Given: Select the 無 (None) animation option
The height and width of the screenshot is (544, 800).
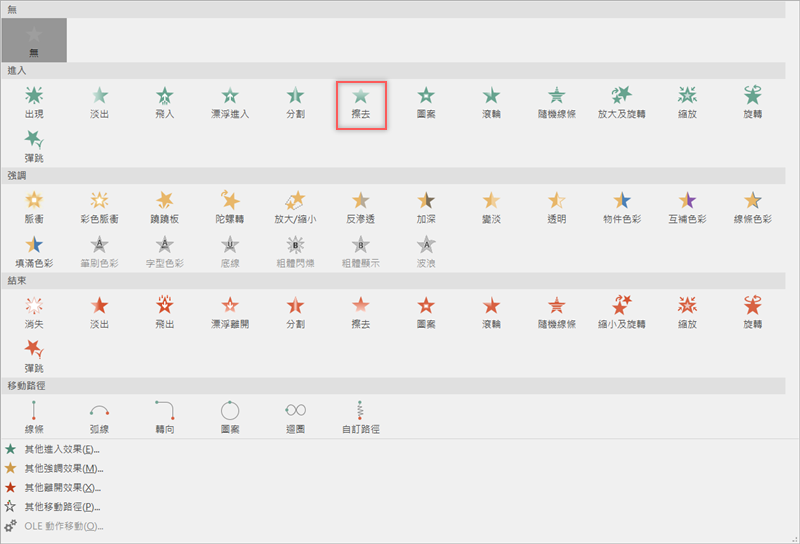Looking at the screenshot, I should pos(34,40).
